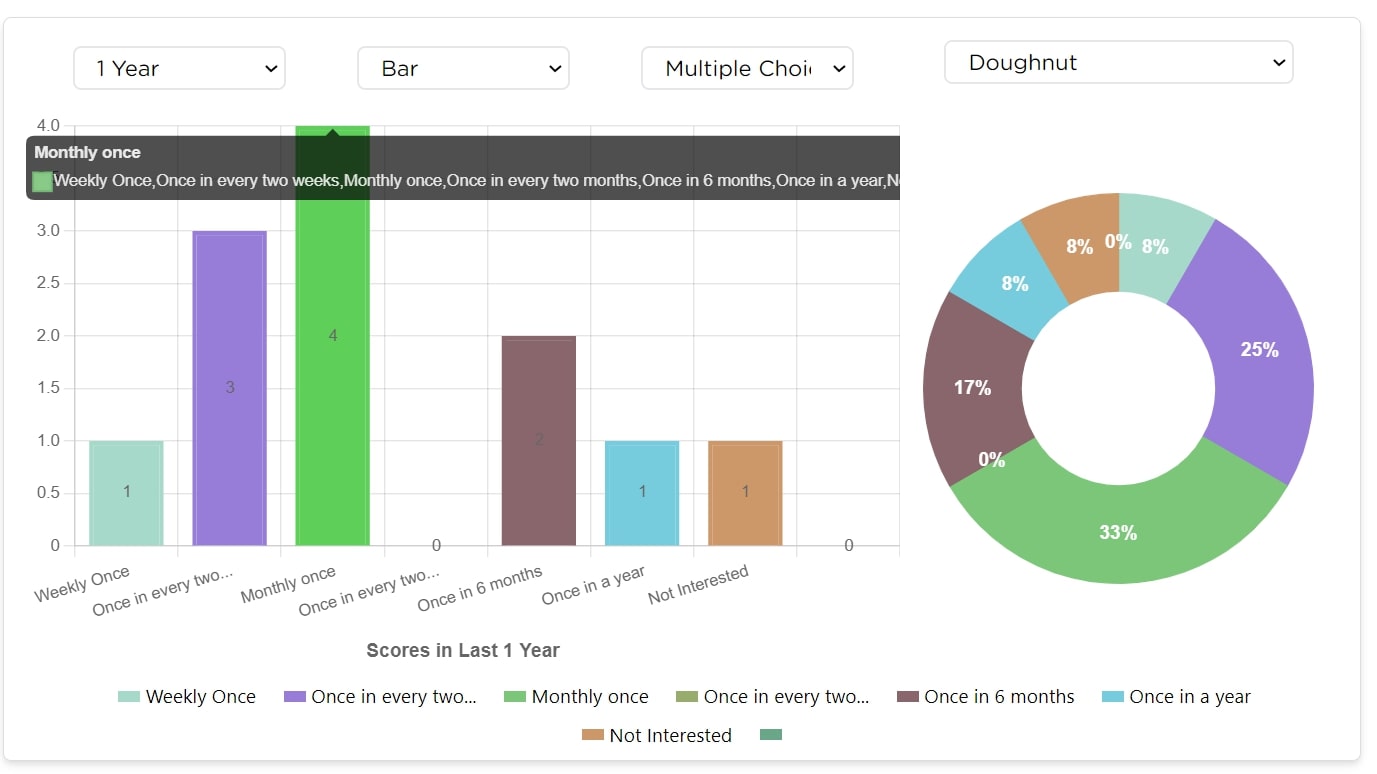1377x774 pixels.
Task: Hide the "Monthly once" legend series label
Action: 589,697
